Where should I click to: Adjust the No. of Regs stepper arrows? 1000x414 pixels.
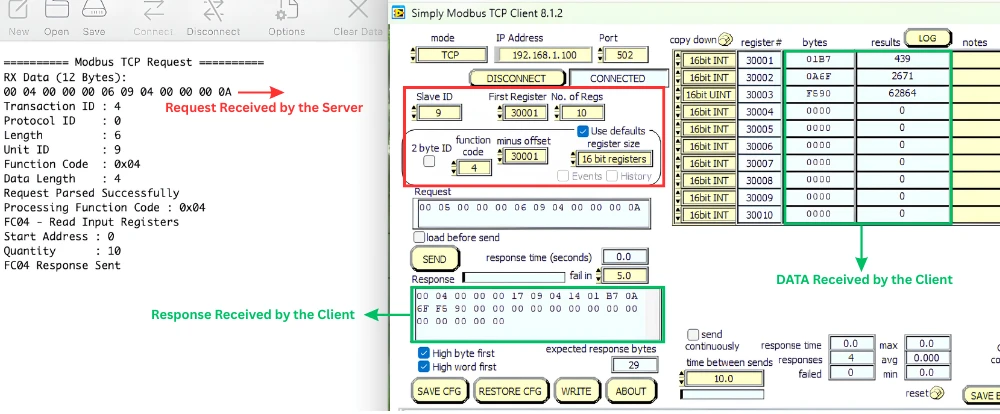click(x=557, y=112)
